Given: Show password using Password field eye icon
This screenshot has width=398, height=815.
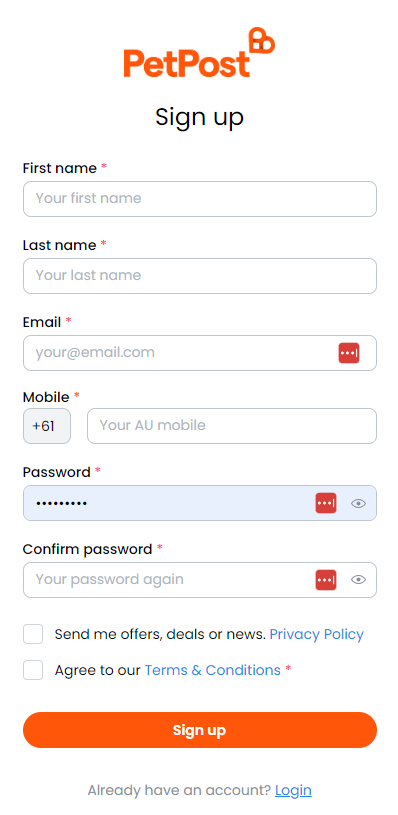Looking at the screenshot, I should tap(359, 503).
